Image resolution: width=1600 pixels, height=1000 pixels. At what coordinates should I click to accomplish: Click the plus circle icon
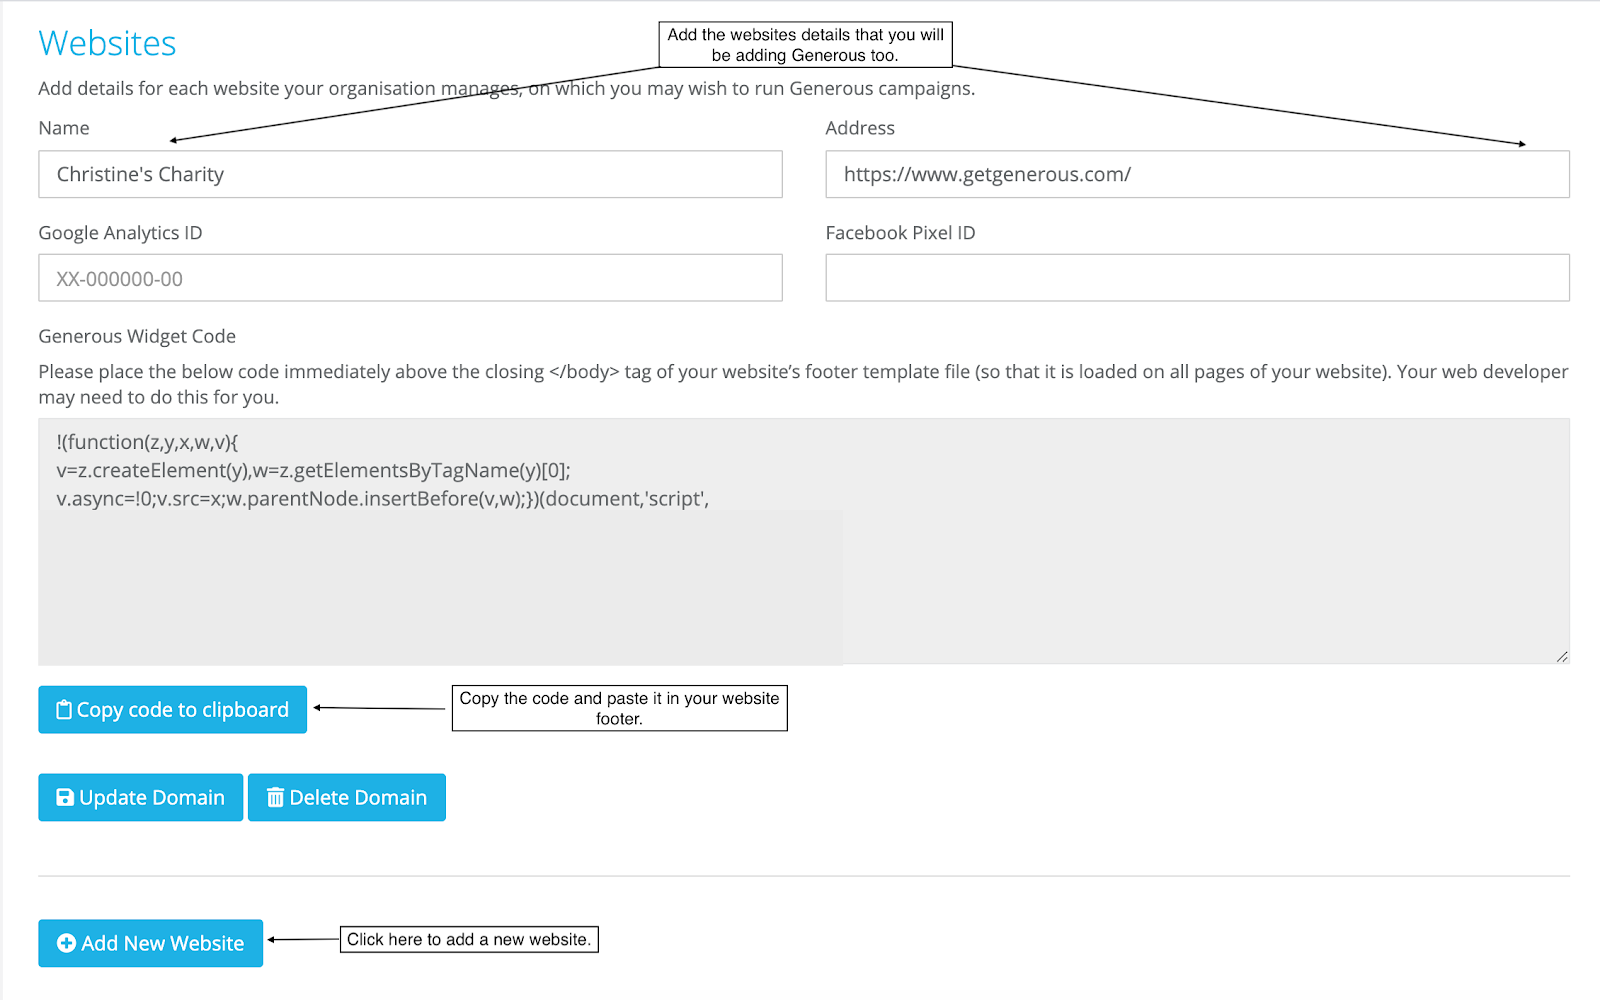pyautogui.click(x=66, y=943)
